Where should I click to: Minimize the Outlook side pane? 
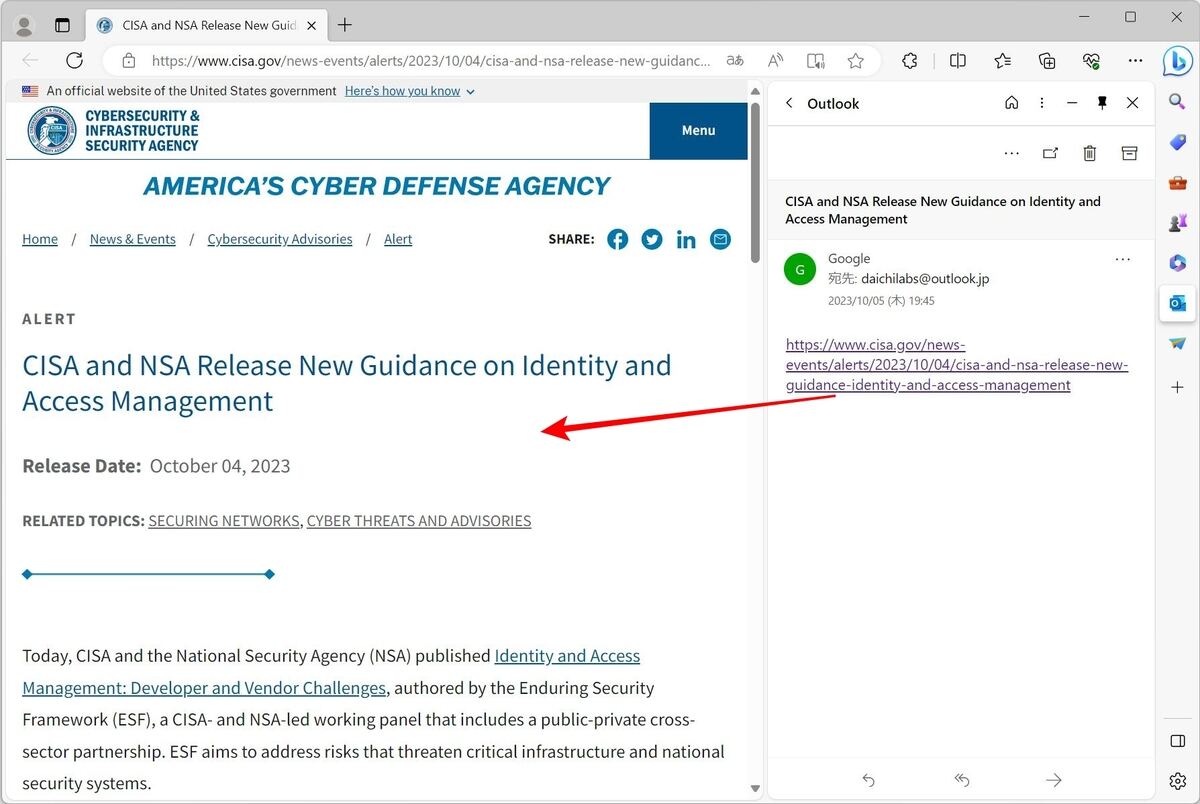coord(1072,103)
